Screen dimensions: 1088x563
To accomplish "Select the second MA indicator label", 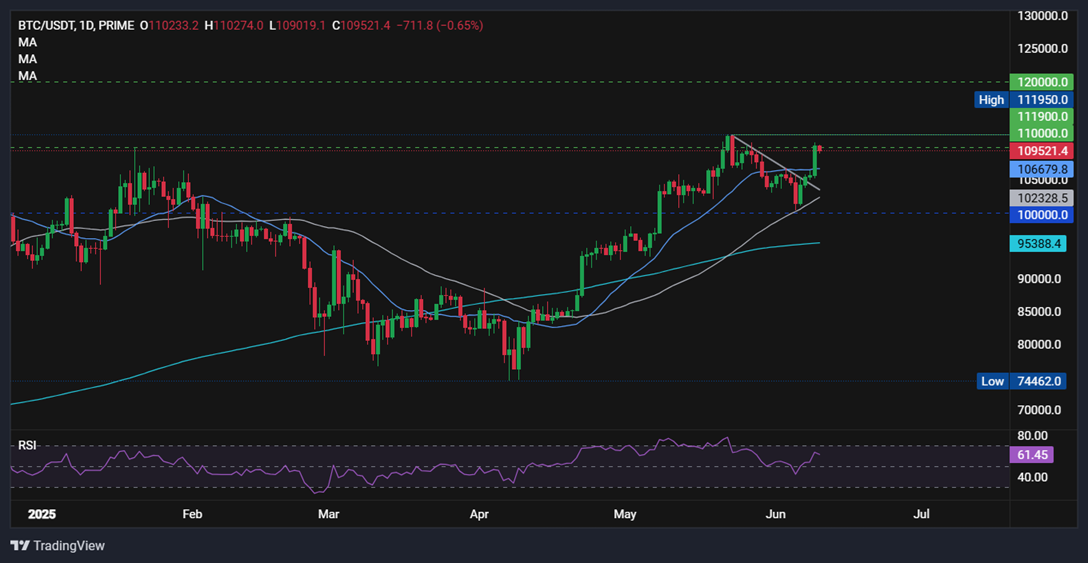I will point(28,59).
